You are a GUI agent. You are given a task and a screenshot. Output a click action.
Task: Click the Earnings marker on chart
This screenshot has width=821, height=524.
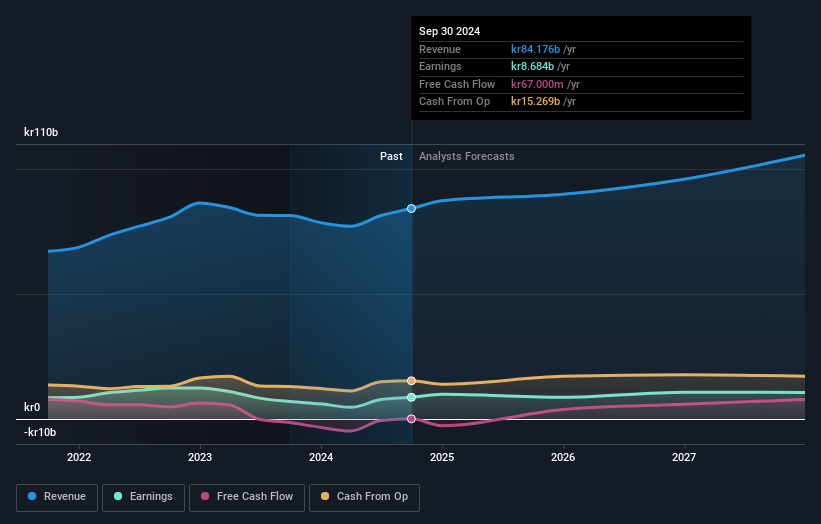click(412, 397)
